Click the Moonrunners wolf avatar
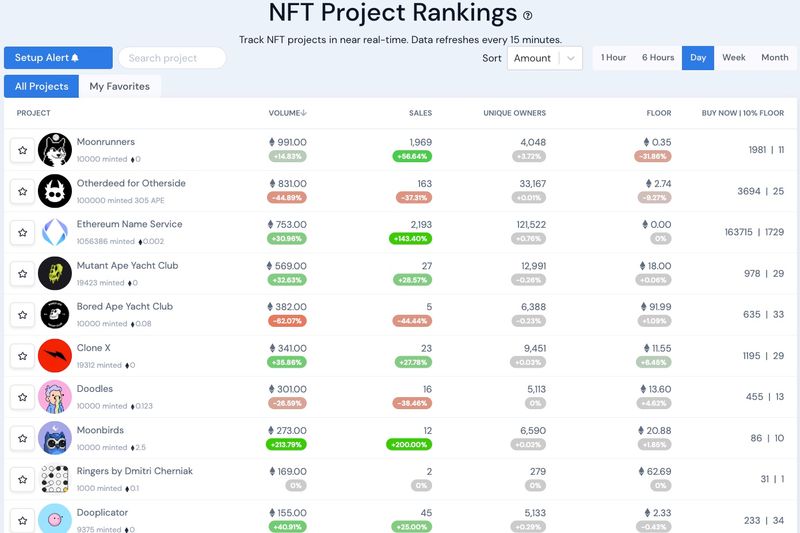This screenshot has height=533, width=800. (x=55, y=150)
